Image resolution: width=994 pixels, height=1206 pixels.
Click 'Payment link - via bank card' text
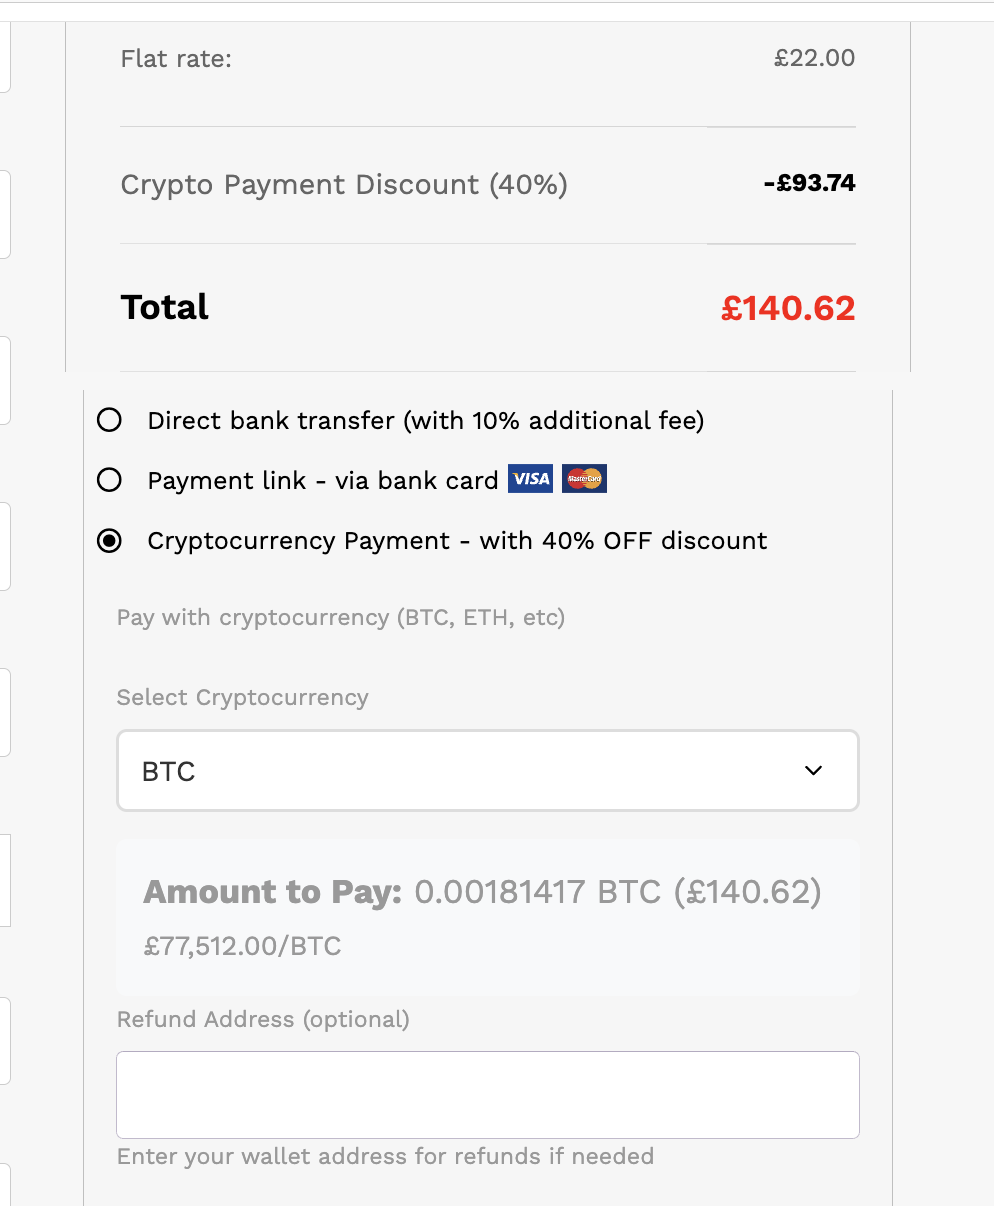[322, 481]
